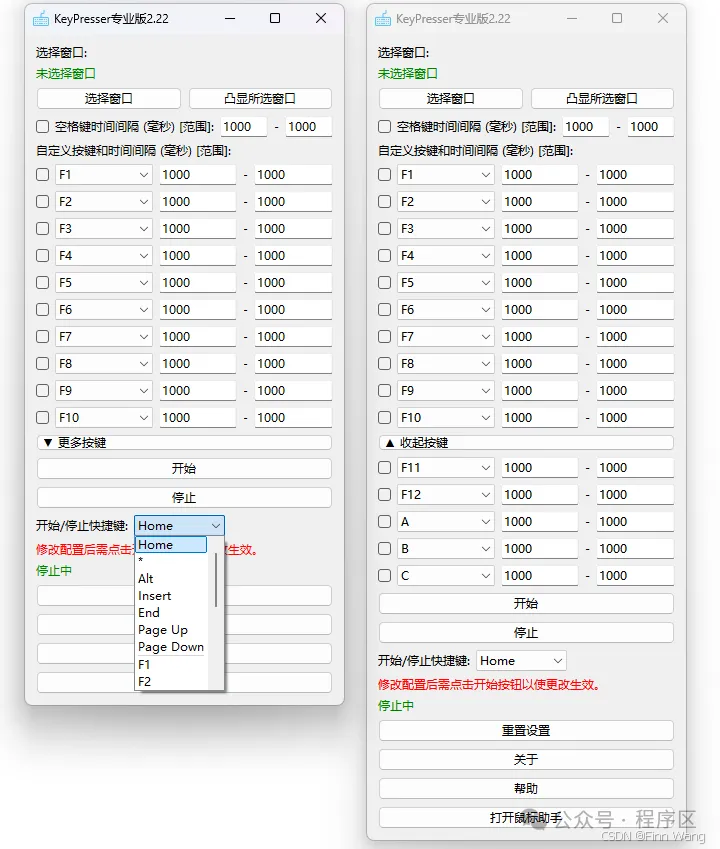This screenshot has height=849, width=720.
Task: Tick the F3 checkbox in right window
Action: coord(384,228)
